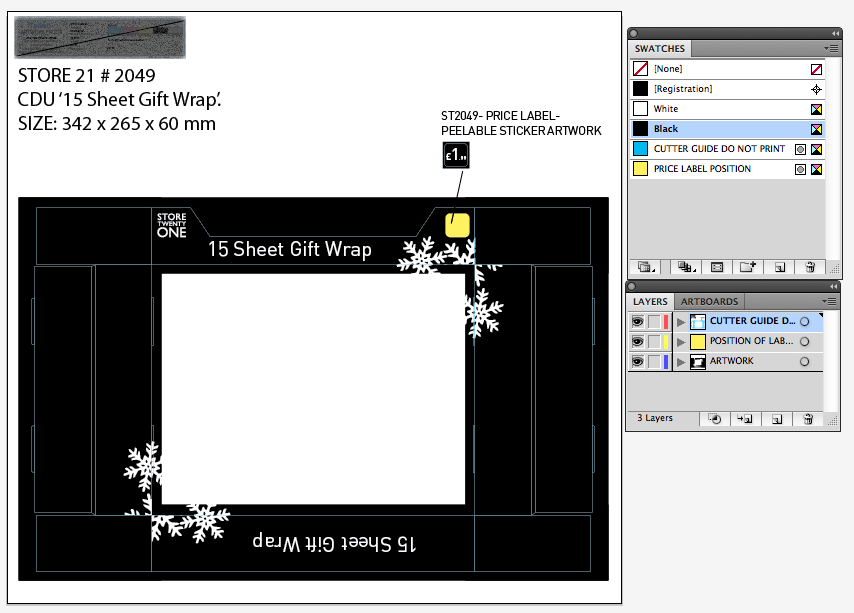Image resolution: width=854 pixels, height=613 pixels.
Task: Switch to the ARTBOARDS tab
Action: tap(709, 302)
